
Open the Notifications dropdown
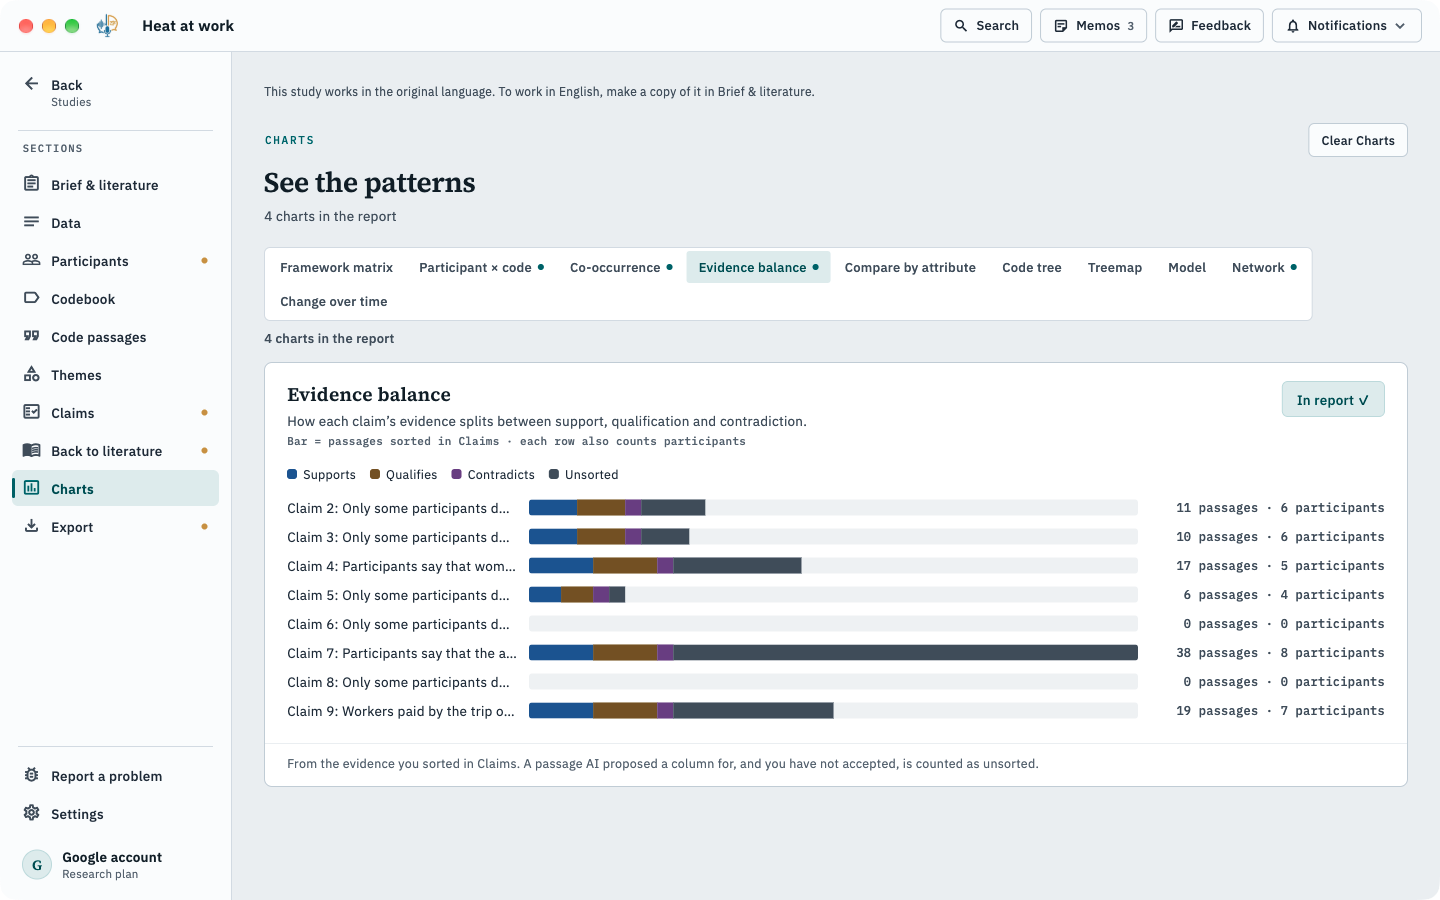tap(1346, 26)
